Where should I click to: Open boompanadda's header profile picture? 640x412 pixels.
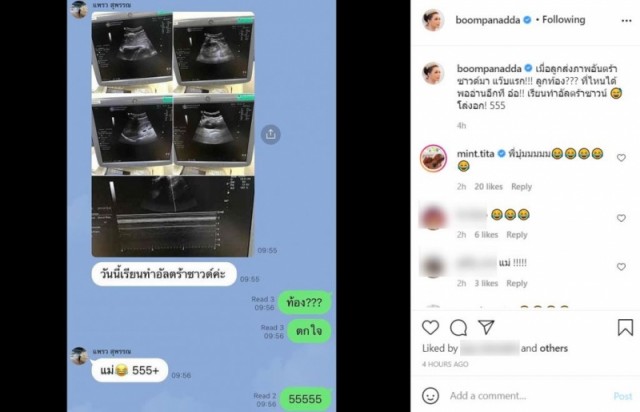[433, 20]
